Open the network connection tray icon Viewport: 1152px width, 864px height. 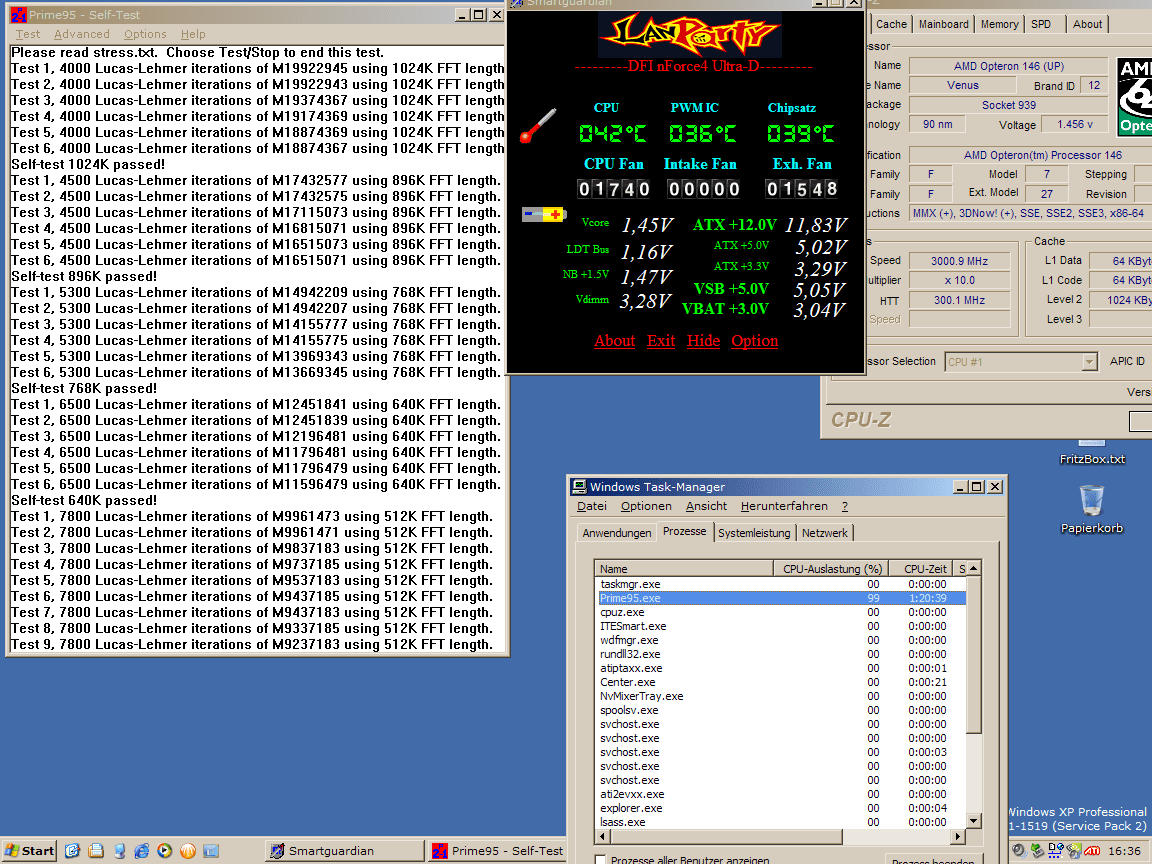[x=1056, y=851]
